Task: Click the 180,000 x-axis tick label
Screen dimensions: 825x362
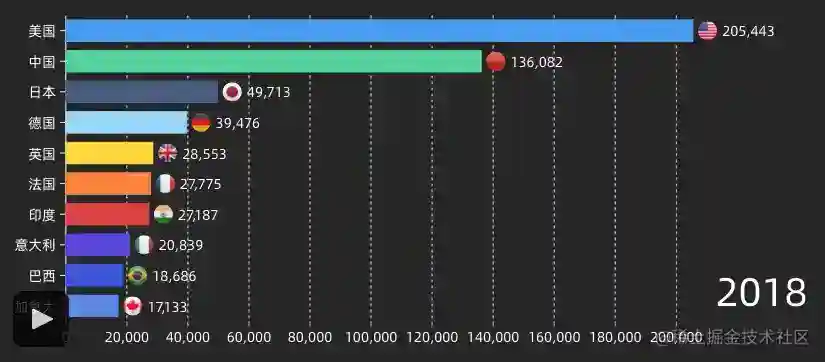Action: click(615, 337)
